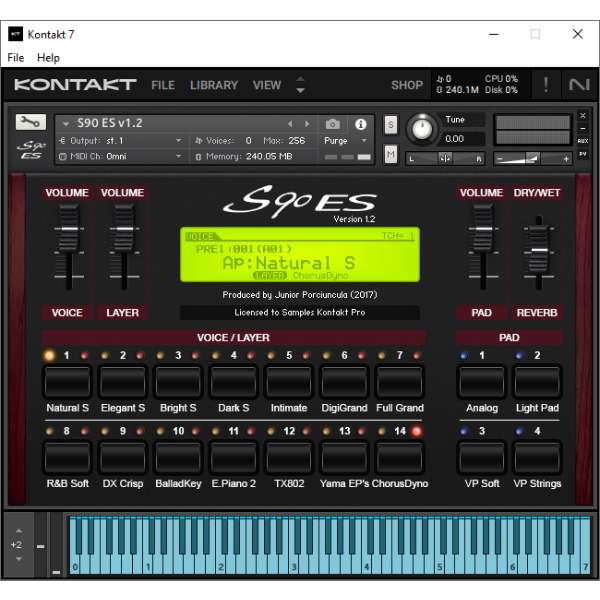The image size is (600, 600).
Task: Toggle voice LED for slot 1
Action: [49, 355]
